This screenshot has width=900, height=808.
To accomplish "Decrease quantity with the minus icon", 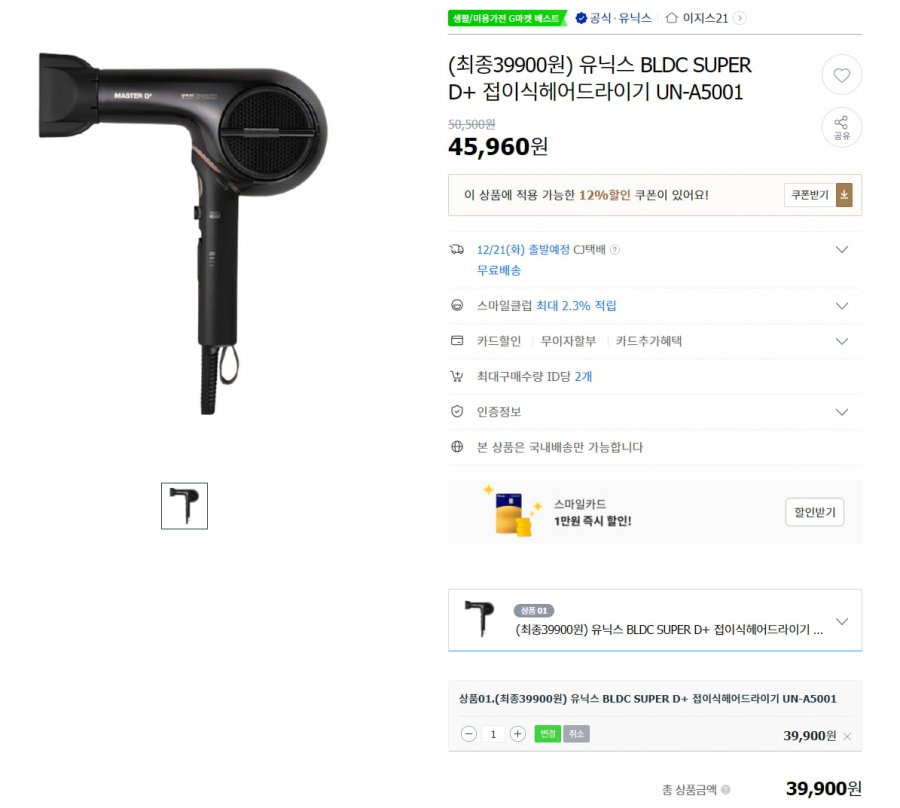I will 469,734.
